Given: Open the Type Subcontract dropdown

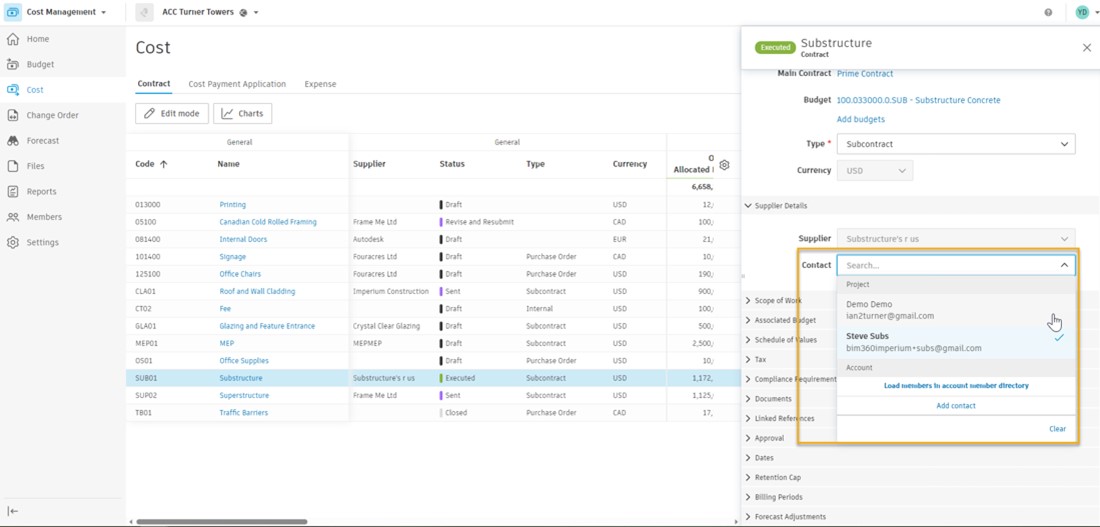Looking at the screenshot, I should pos(955,144).
